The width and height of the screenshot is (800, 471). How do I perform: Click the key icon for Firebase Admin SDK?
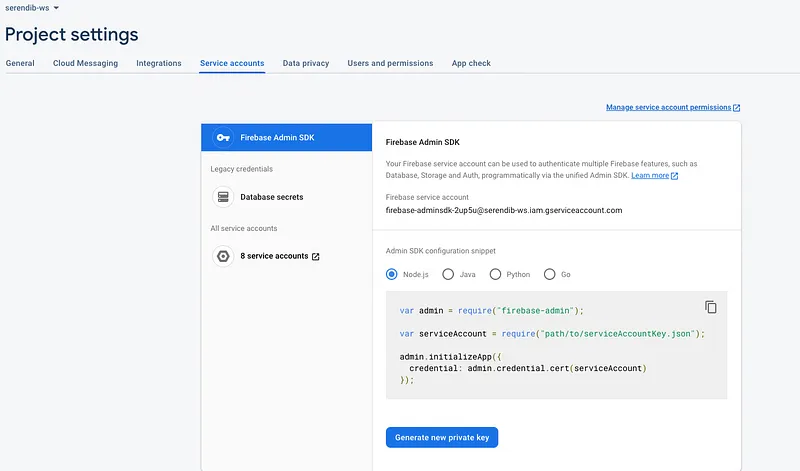(223, 137)
